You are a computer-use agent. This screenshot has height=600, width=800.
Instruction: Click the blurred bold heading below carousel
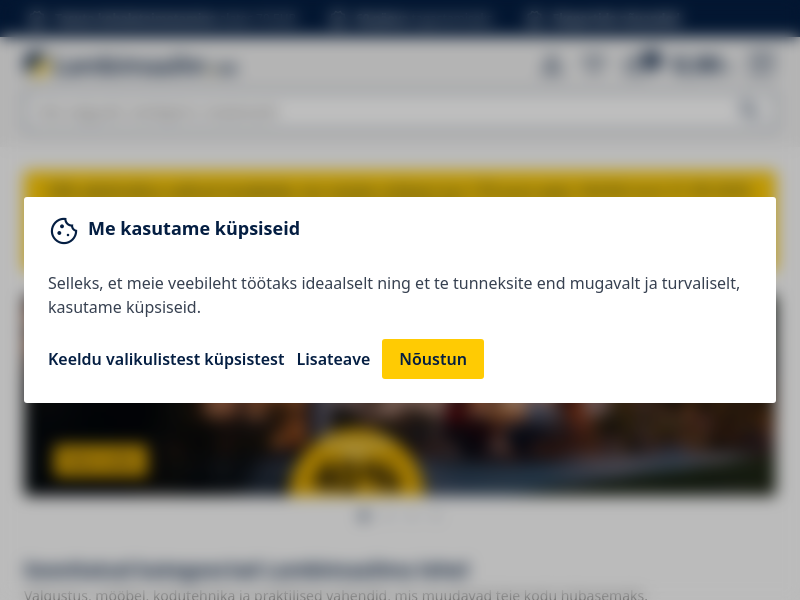point(248,569)
